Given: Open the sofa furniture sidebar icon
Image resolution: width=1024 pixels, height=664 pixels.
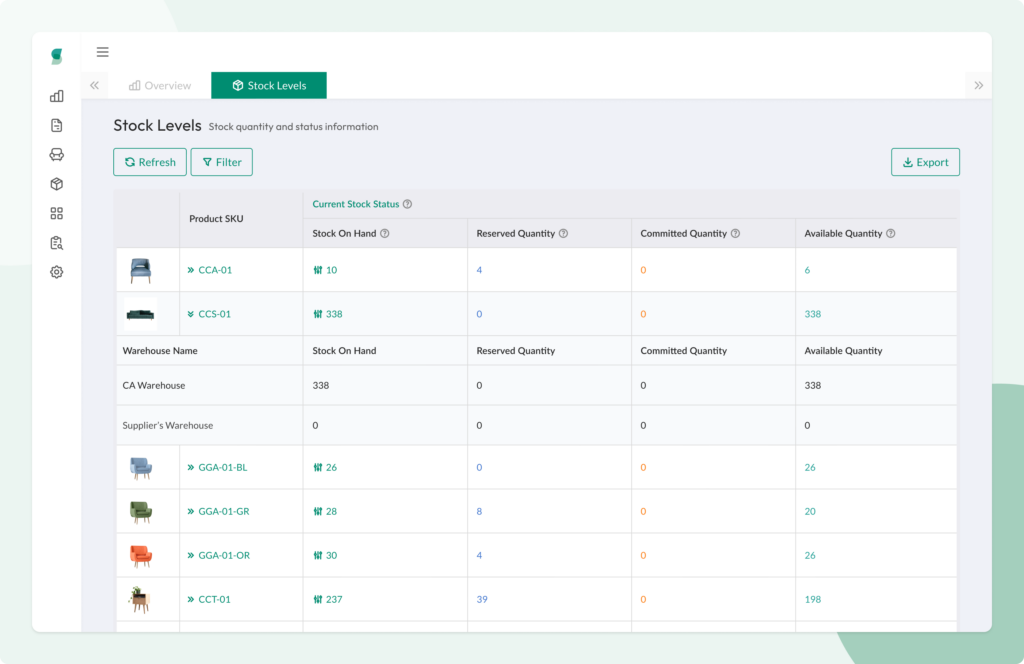Looking at the screenshot, I should (57, 155).
